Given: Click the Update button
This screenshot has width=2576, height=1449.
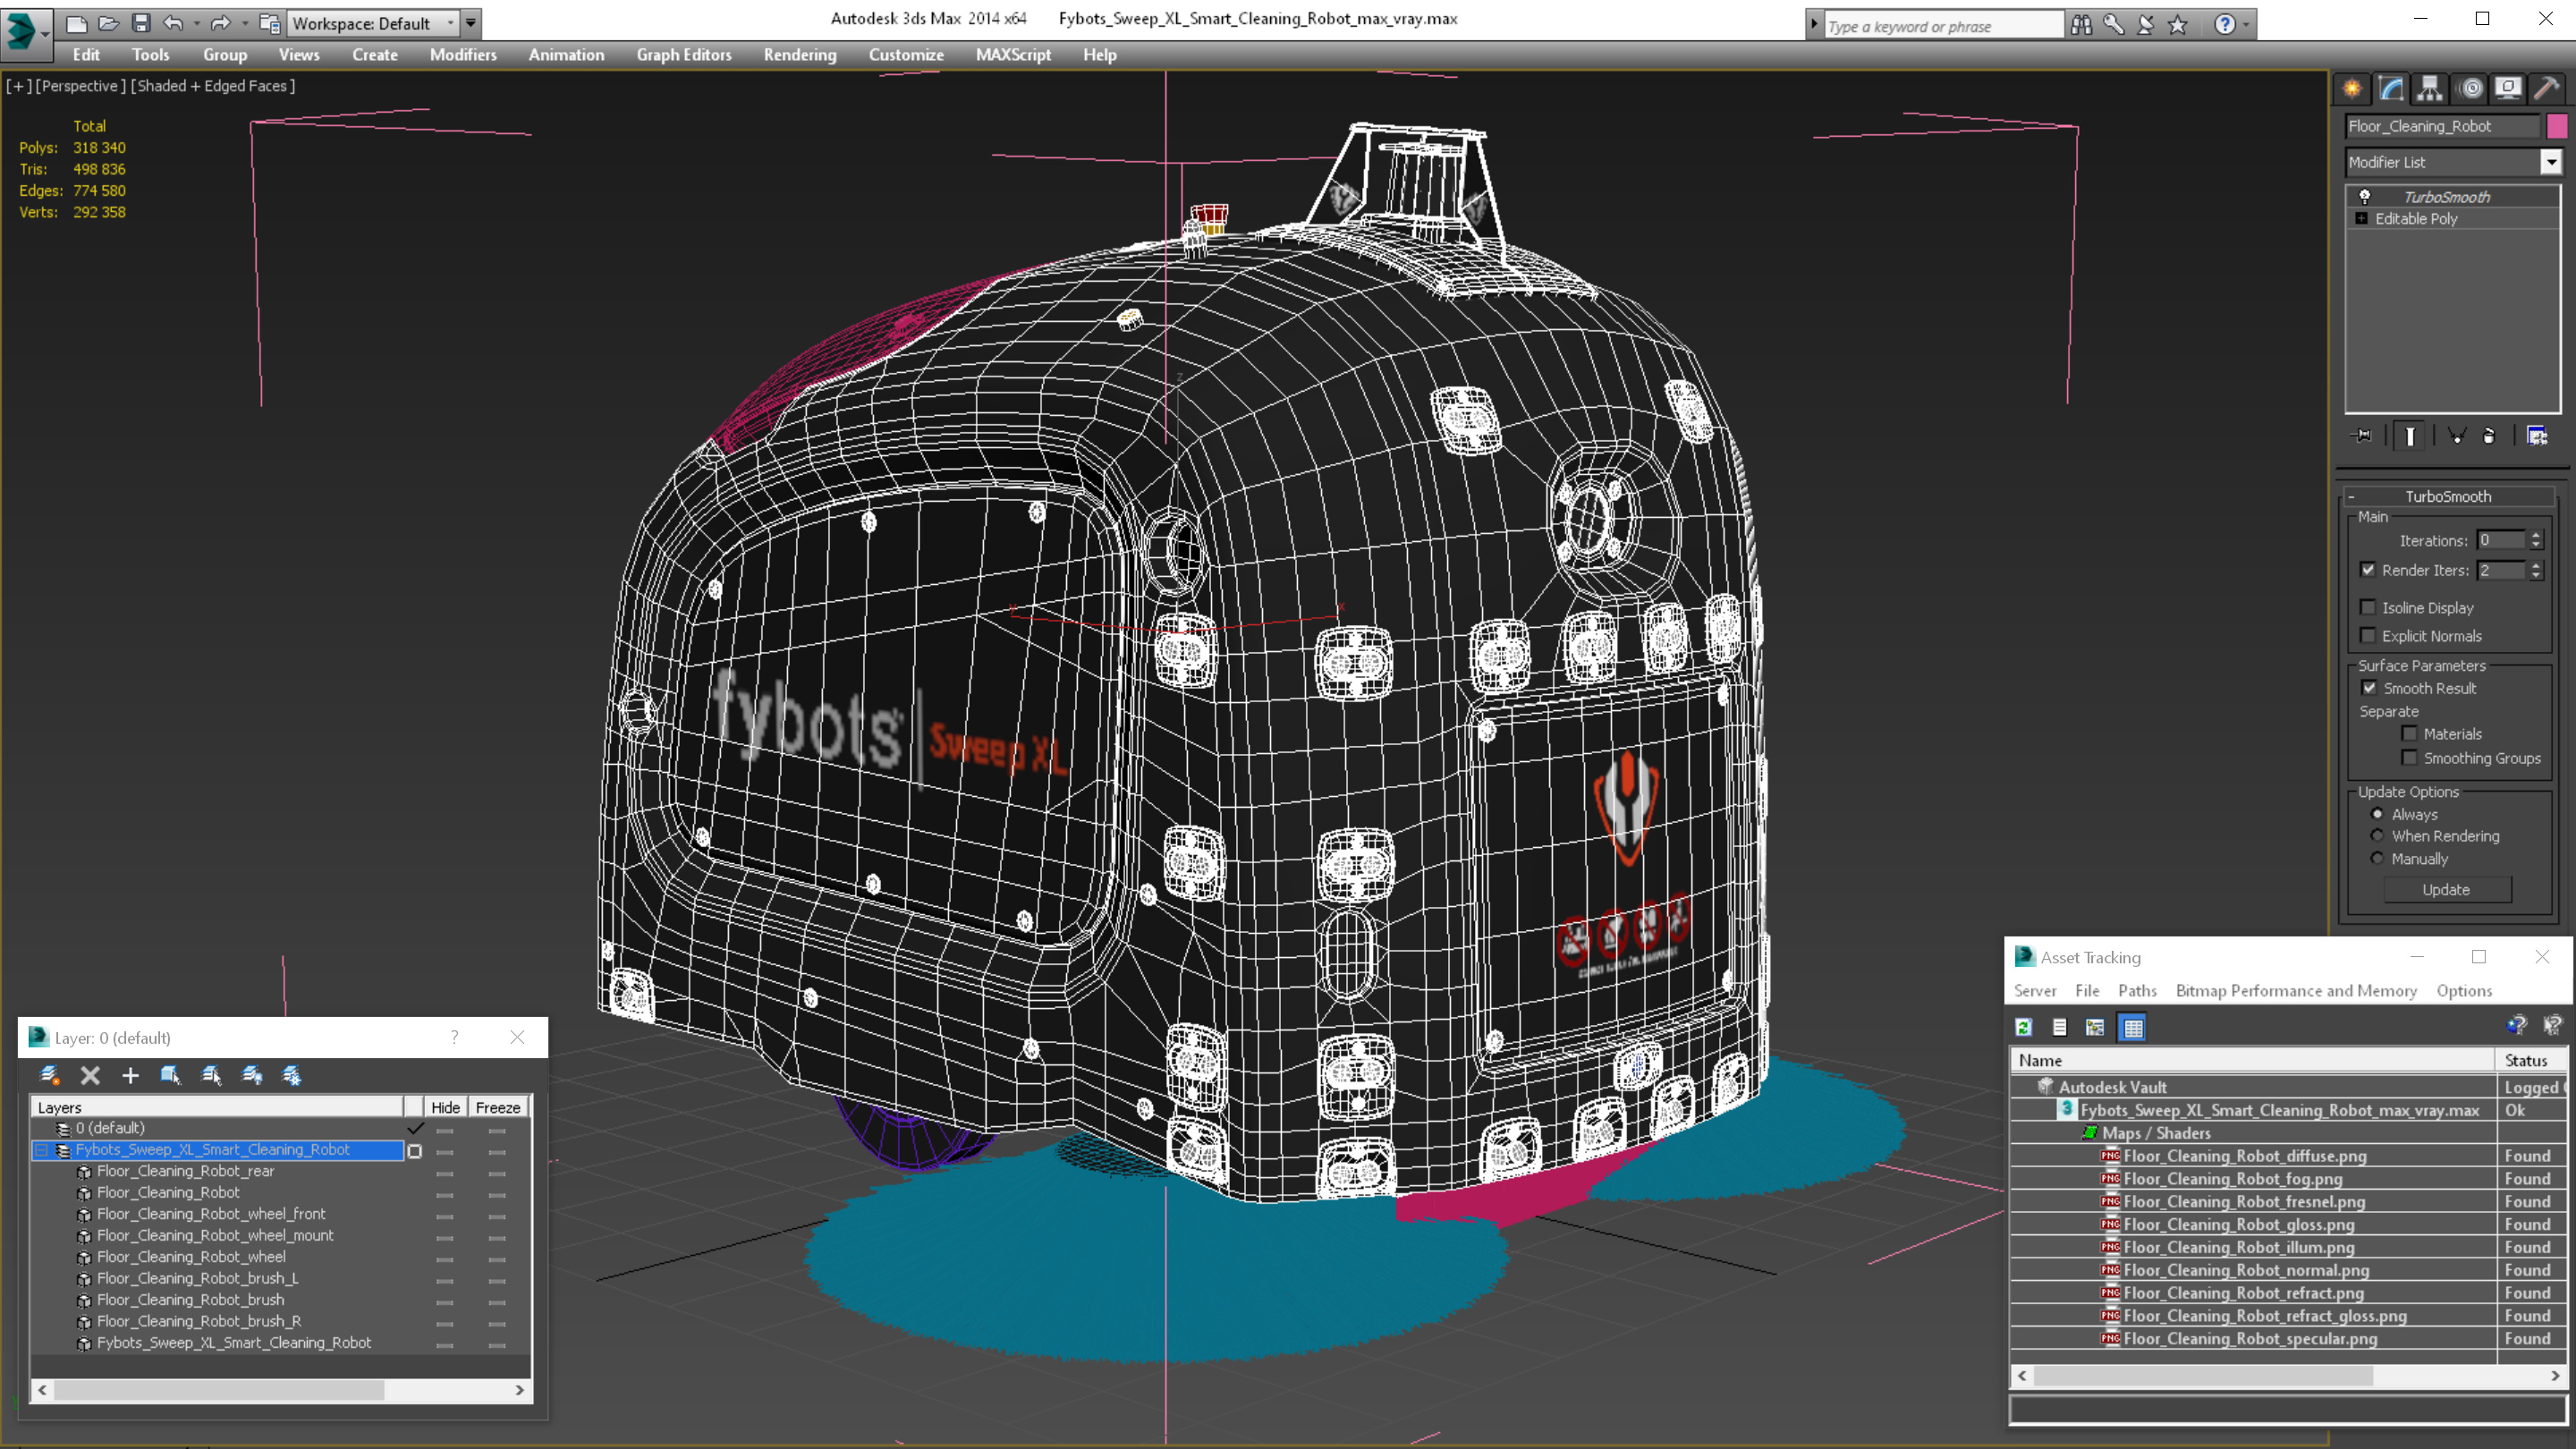Looking at the screenshot, I should pos(2447,890).
